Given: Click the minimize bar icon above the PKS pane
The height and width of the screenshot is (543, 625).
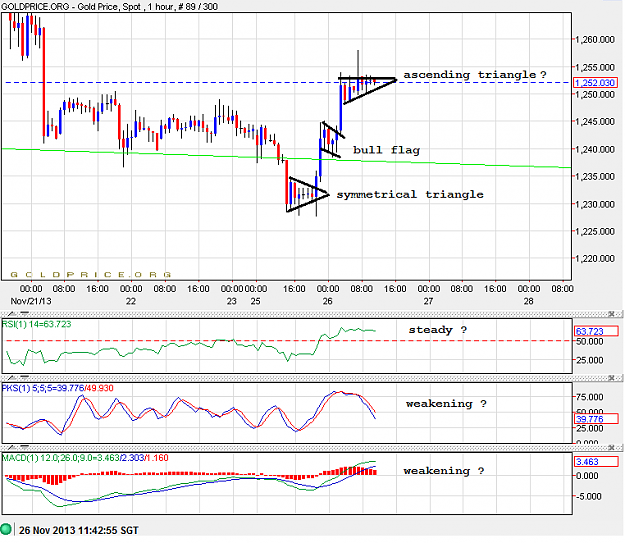Looking at the screenshot, I should point(24,377).
